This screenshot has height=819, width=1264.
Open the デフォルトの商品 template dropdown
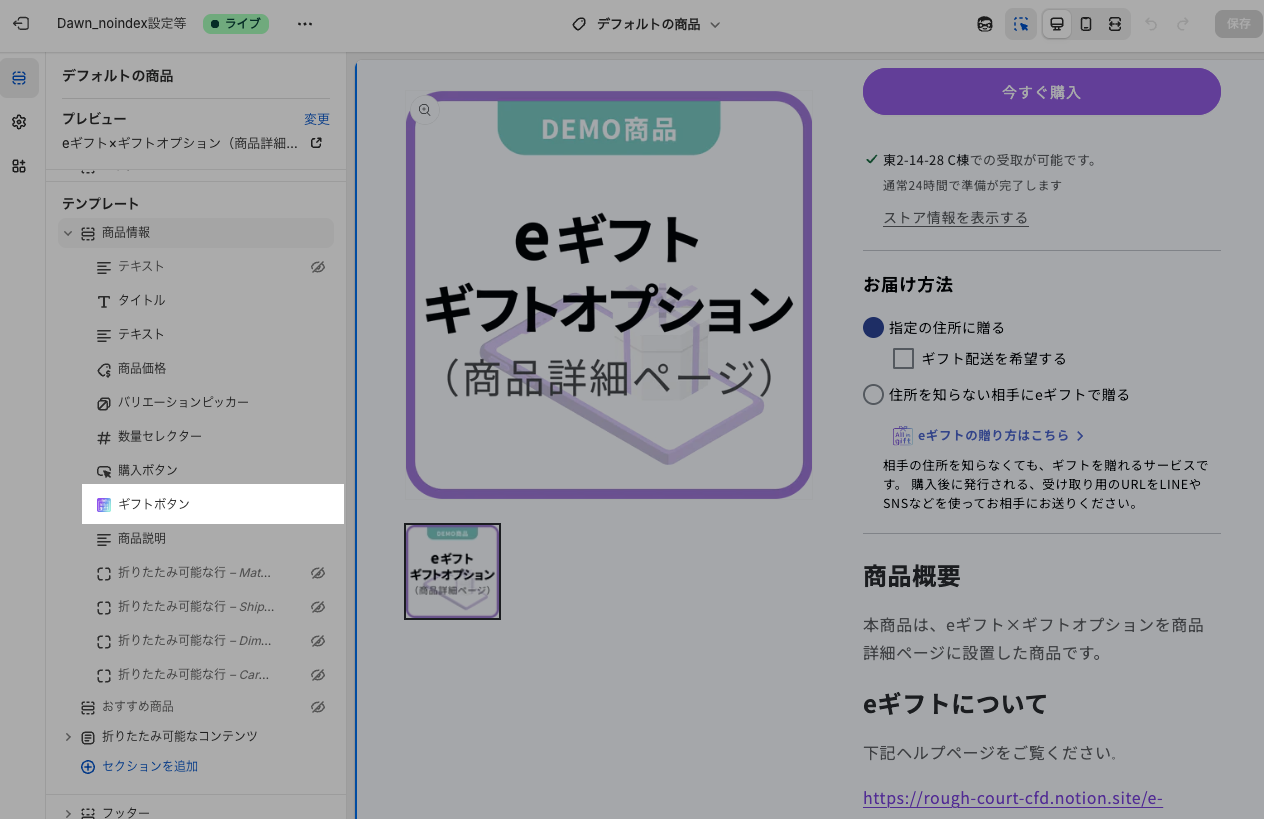(647, 24)
